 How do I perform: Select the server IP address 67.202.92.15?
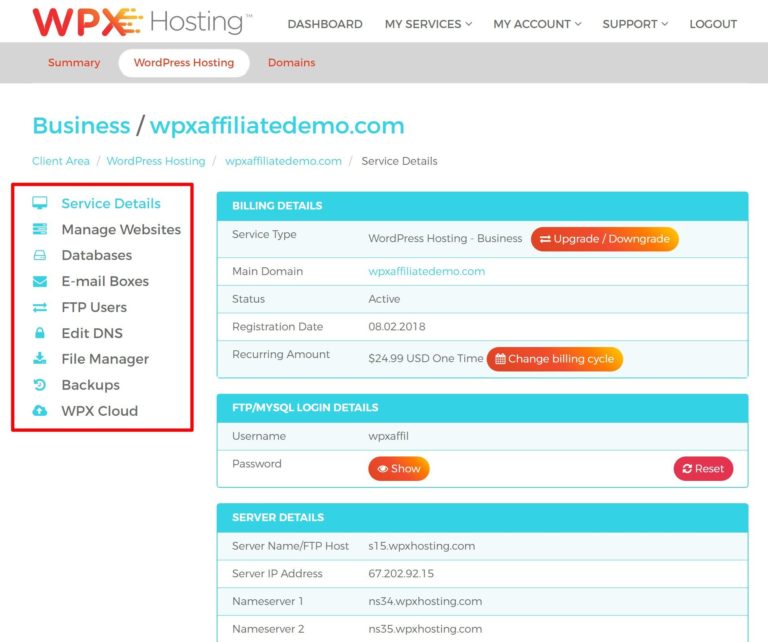coord(401,573)
